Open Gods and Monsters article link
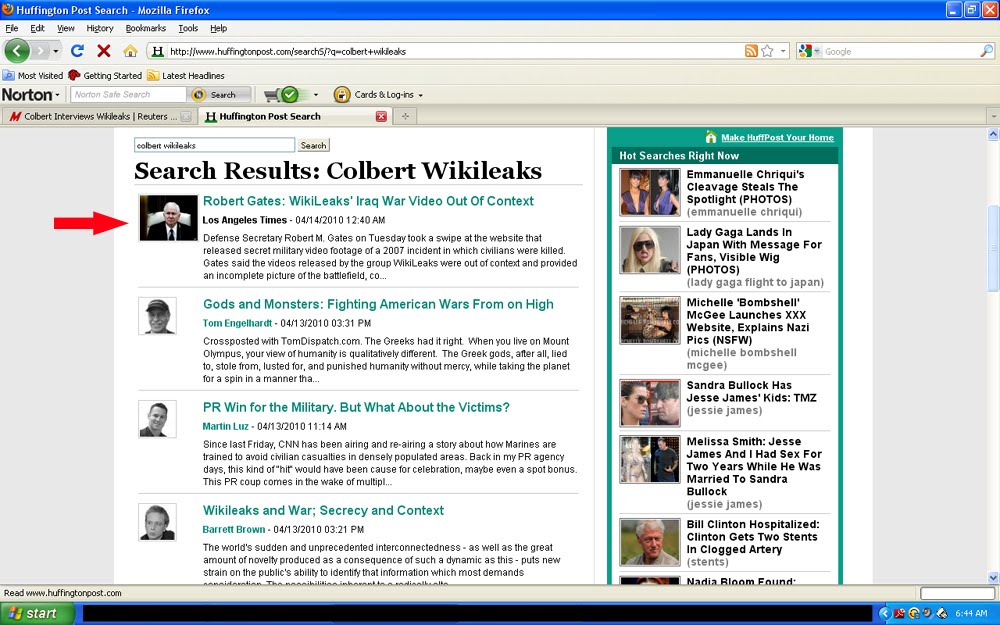 [378, 304]
